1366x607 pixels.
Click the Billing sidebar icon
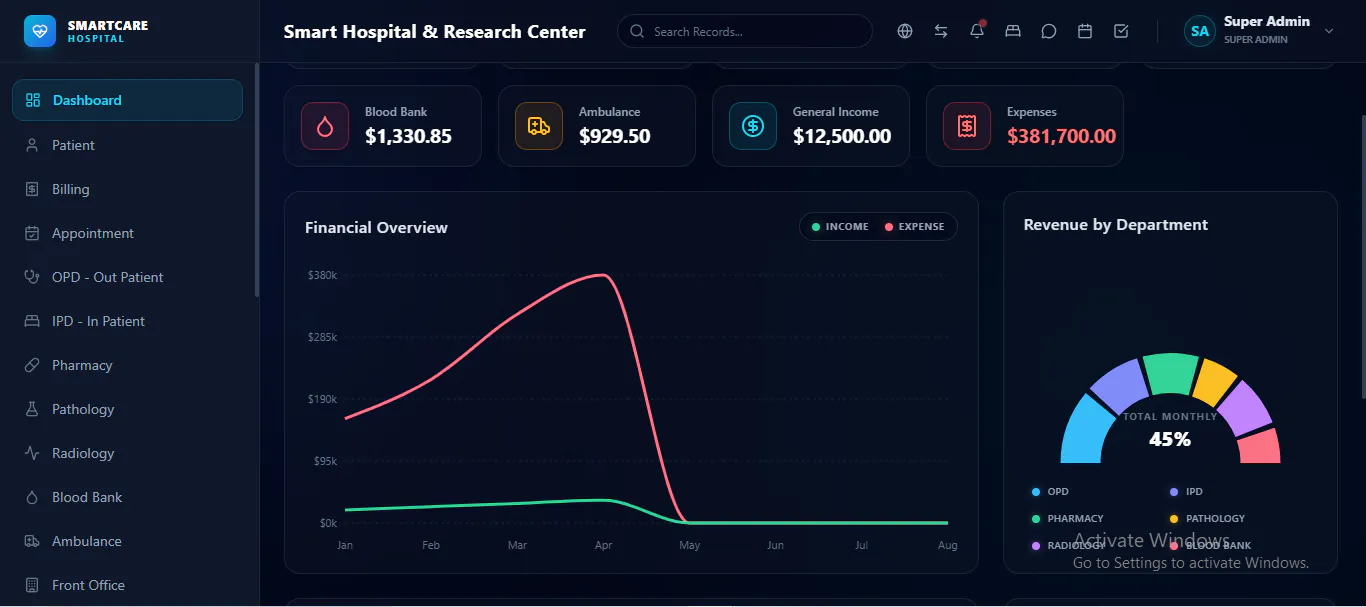(32, 189)
